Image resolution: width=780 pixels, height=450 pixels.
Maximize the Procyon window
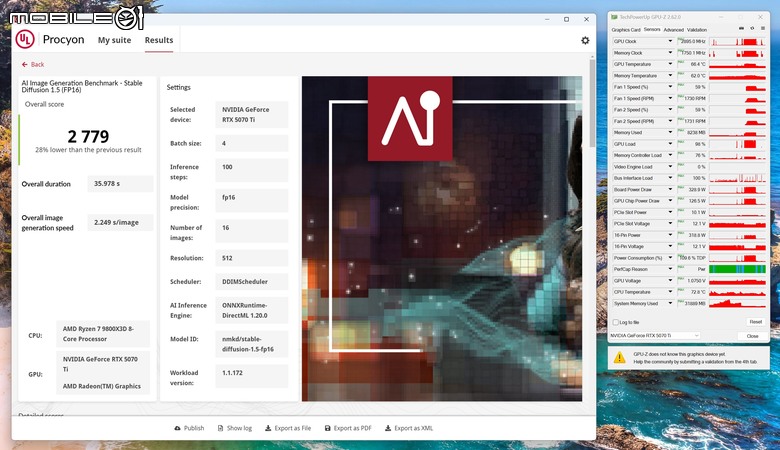tap(566, 19)
